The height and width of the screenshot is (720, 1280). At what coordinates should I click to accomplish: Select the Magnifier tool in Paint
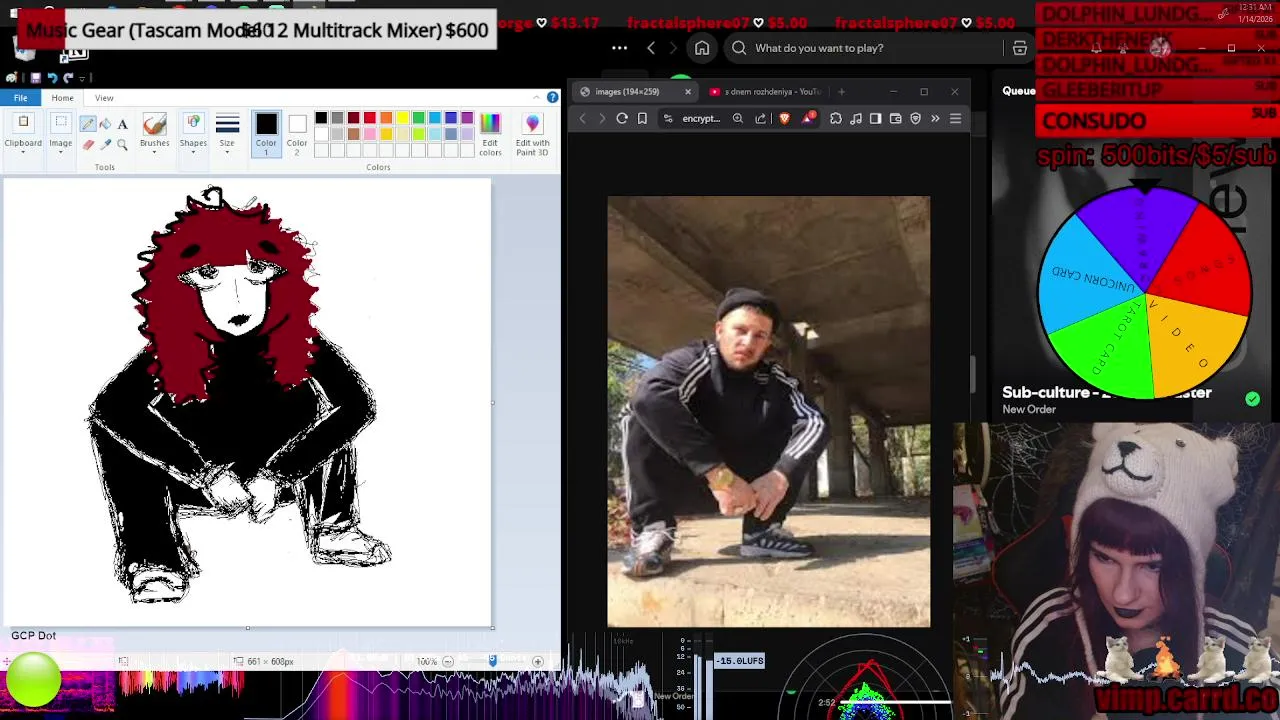tap(122, 144)
